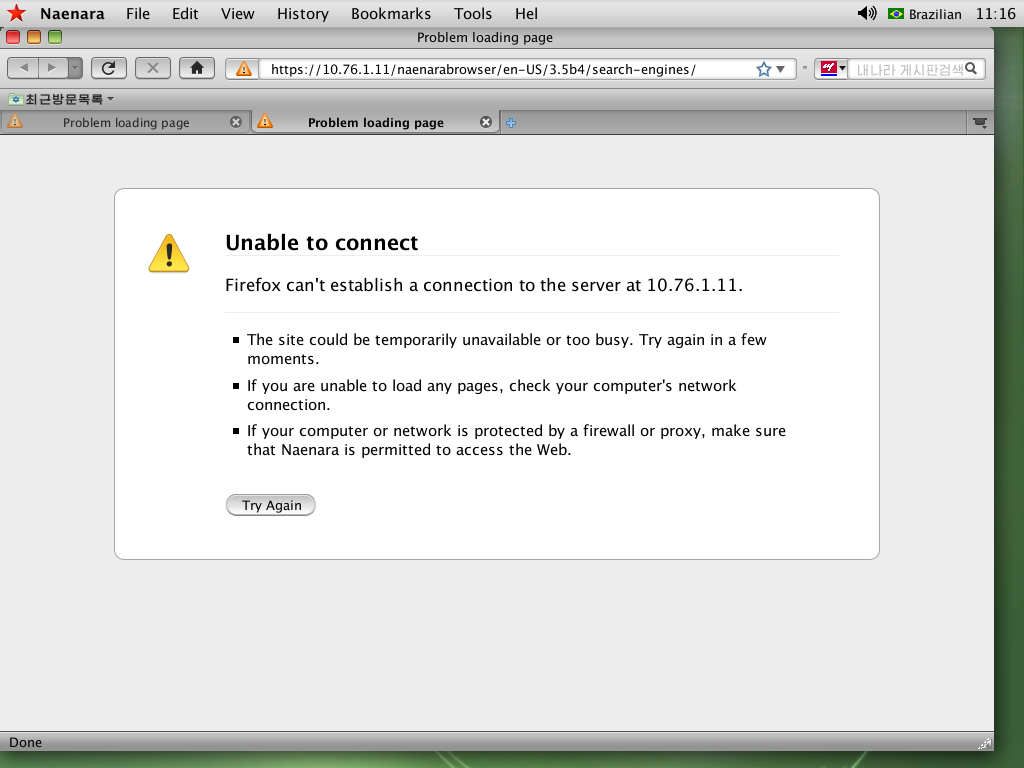Viewport: 1024px width, 768px height.
Task: Go to the Home page
Action: click(x=197, y=67)
